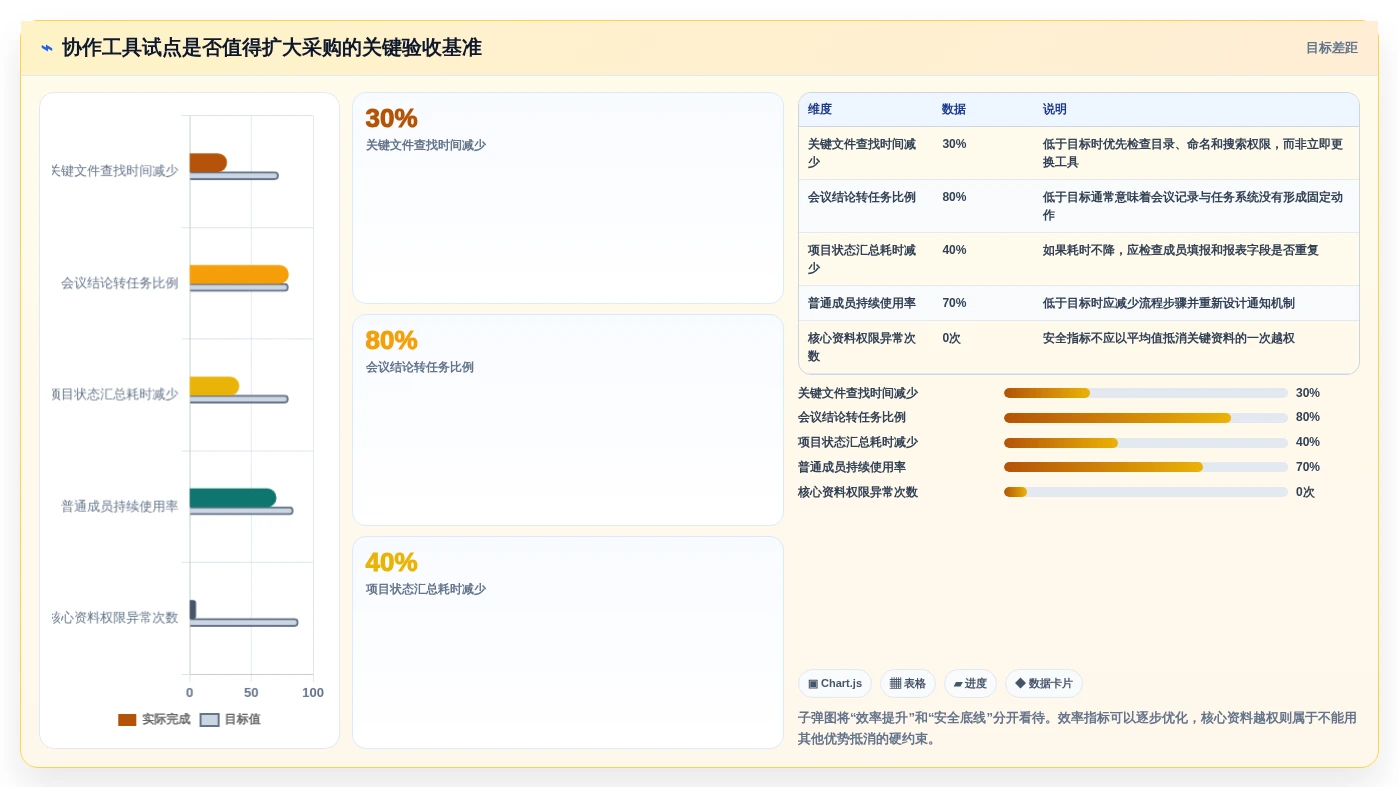Click the 核心资料权限异常次数 target value bar
The width and height of the screenshot is (1399, 787).
coord(244,623)
